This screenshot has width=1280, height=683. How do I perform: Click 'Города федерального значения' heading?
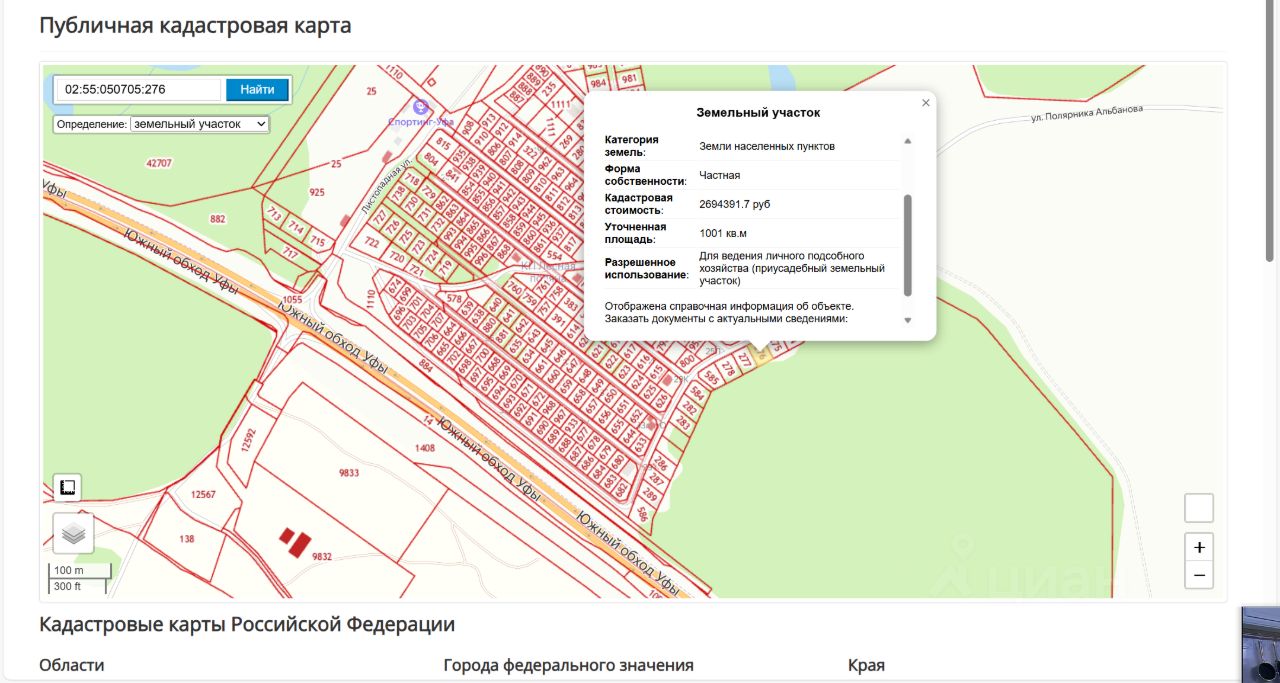pyautogui.click(x=568, y=665)
